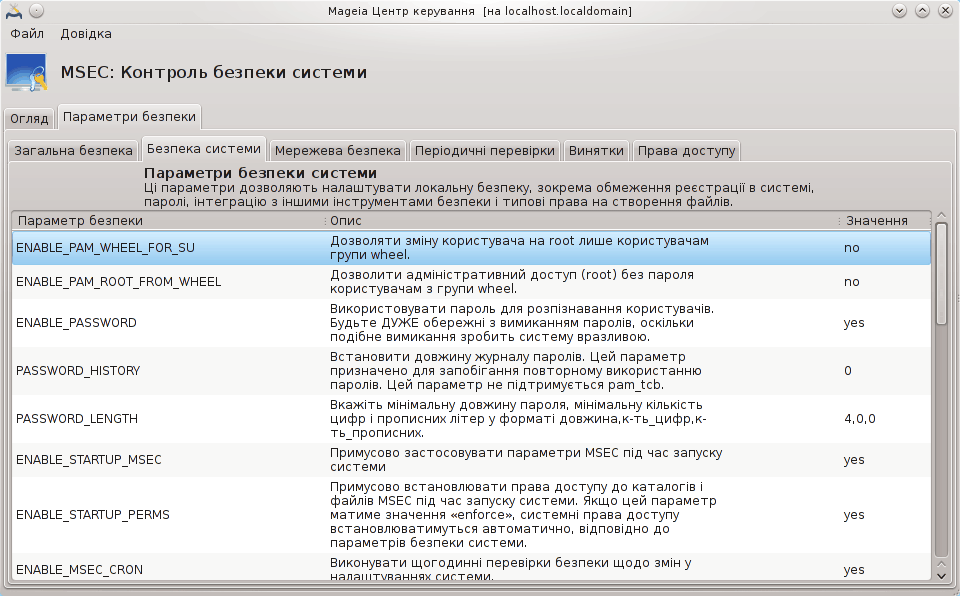Select the Безпека системи tab

coord(204,149)
